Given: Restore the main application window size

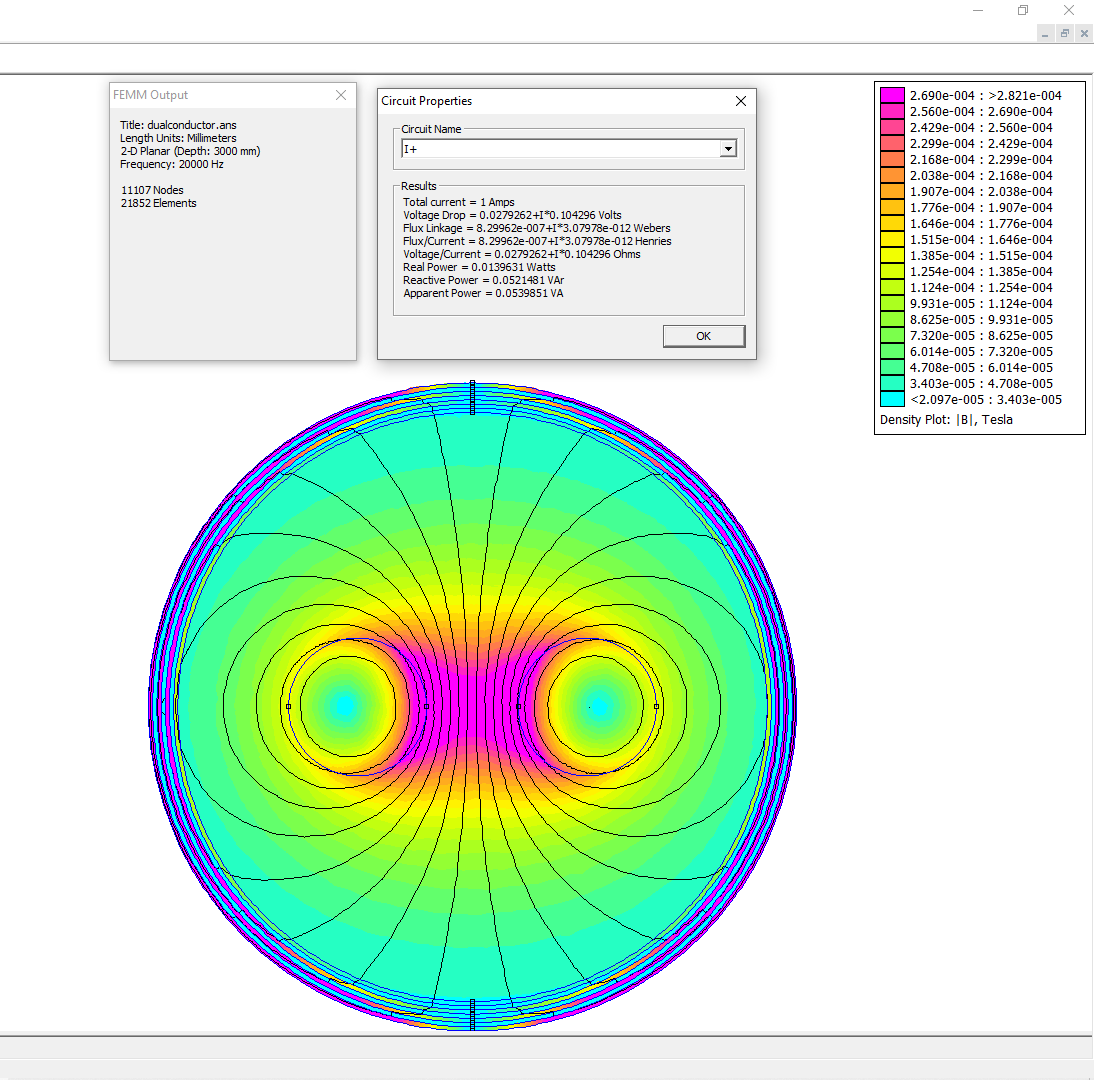Looking at the screenshot, I should (1023, 10).
